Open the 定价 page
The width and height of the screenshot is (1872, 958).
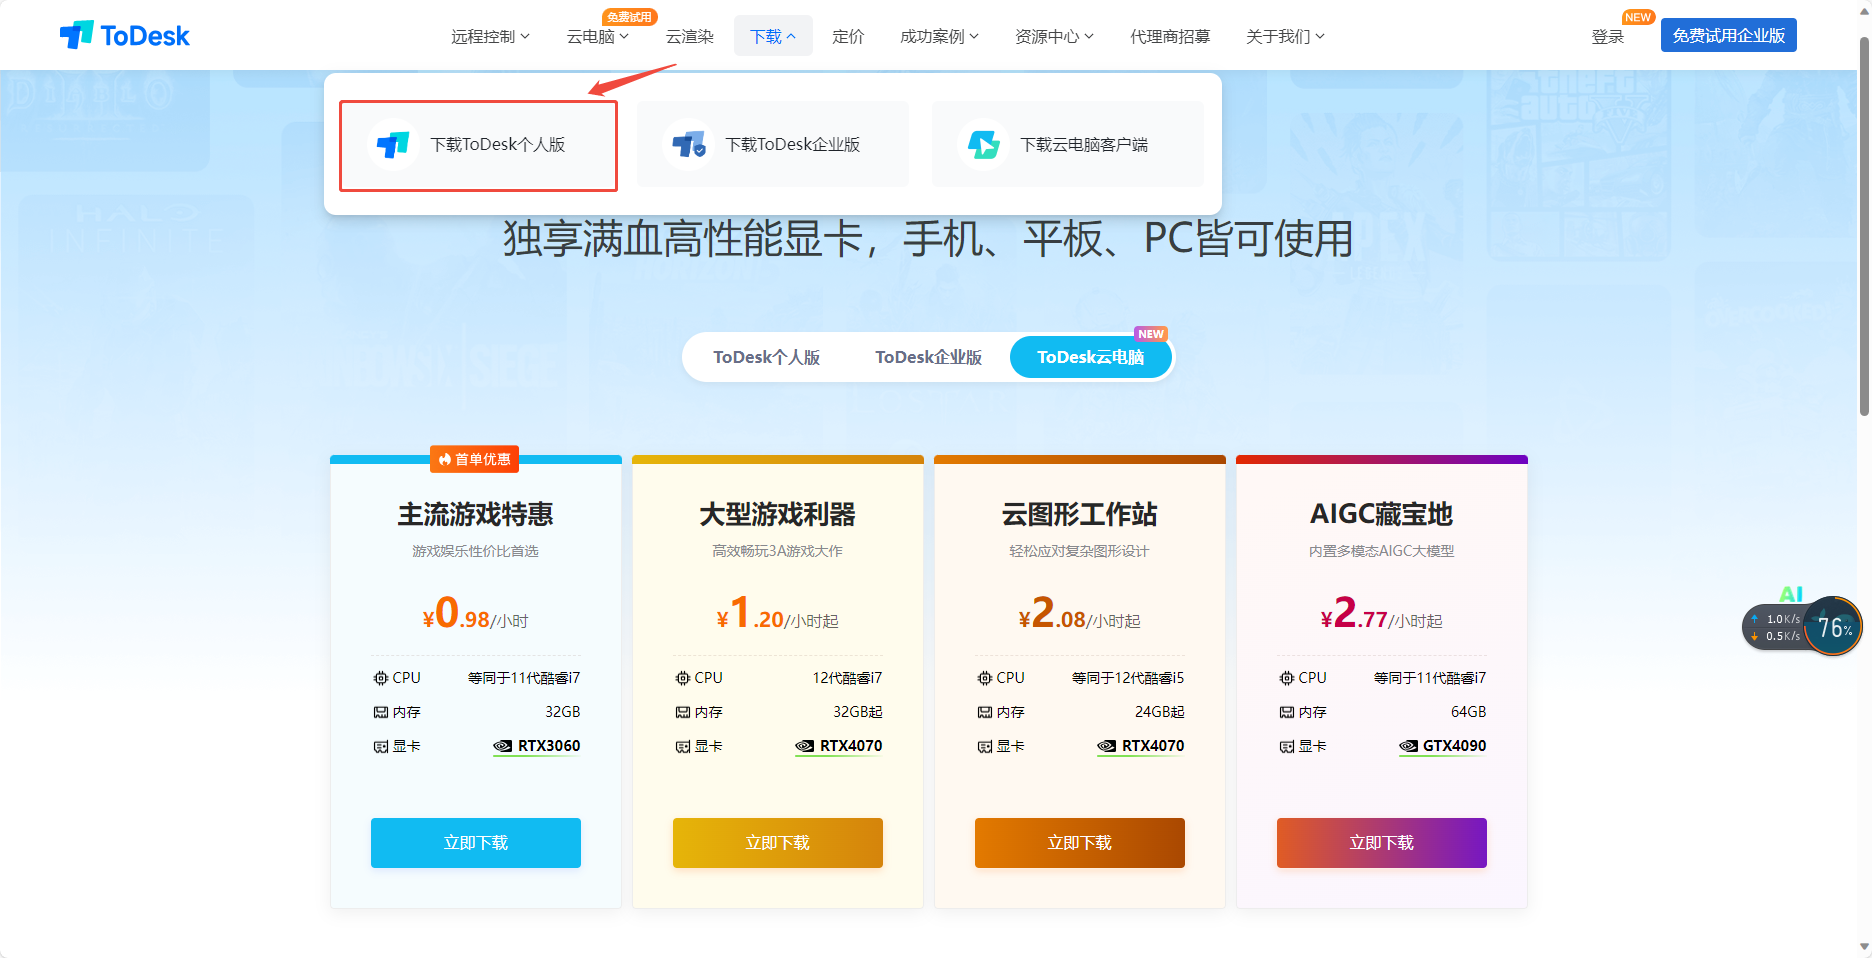(x=848, y=36)
